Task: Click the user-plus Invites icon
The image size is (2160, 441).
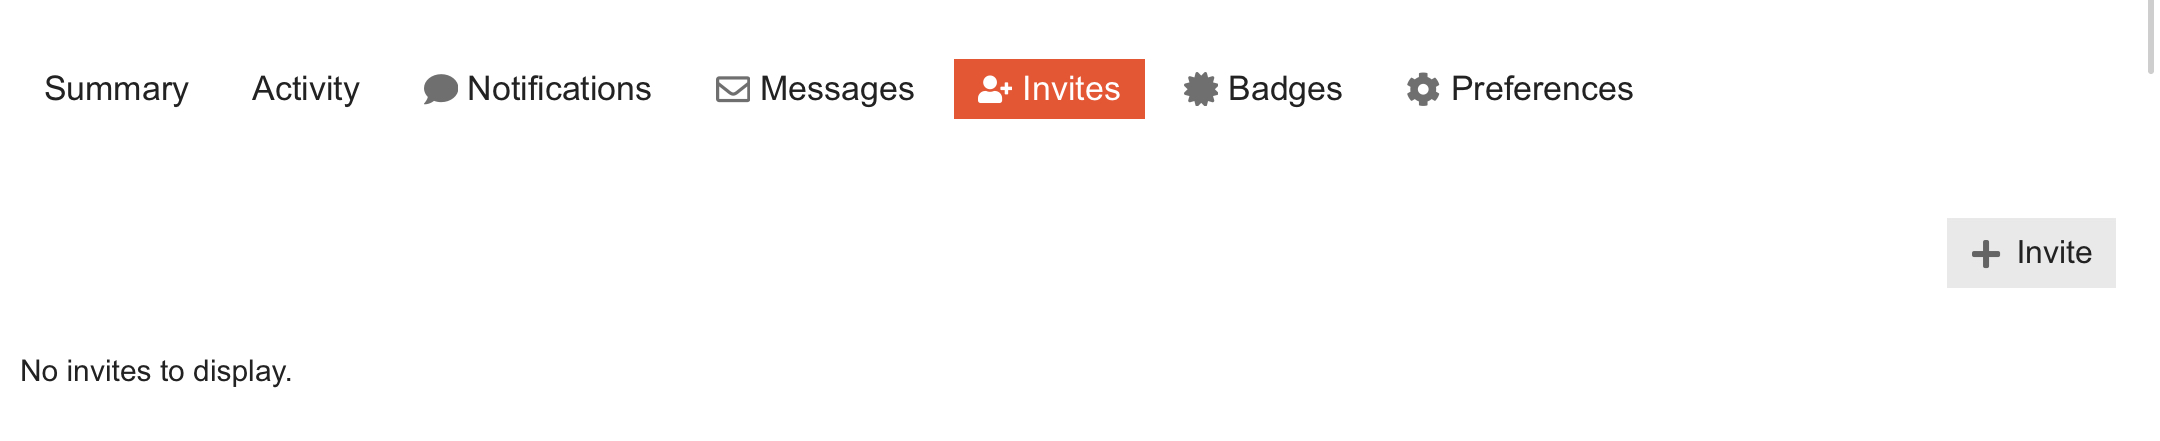Action: [x=995, y=89]
